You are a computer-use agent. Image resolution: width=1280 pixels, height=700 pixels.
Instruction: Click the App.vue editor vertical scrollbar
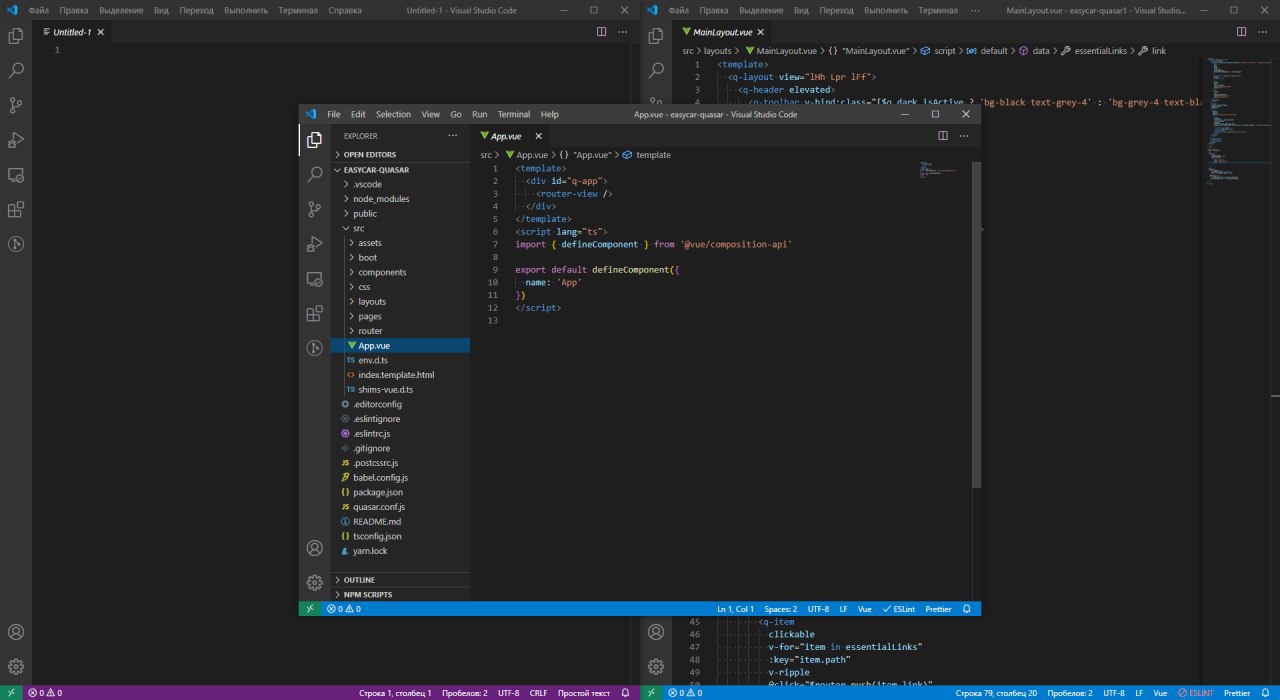point(976,325)
